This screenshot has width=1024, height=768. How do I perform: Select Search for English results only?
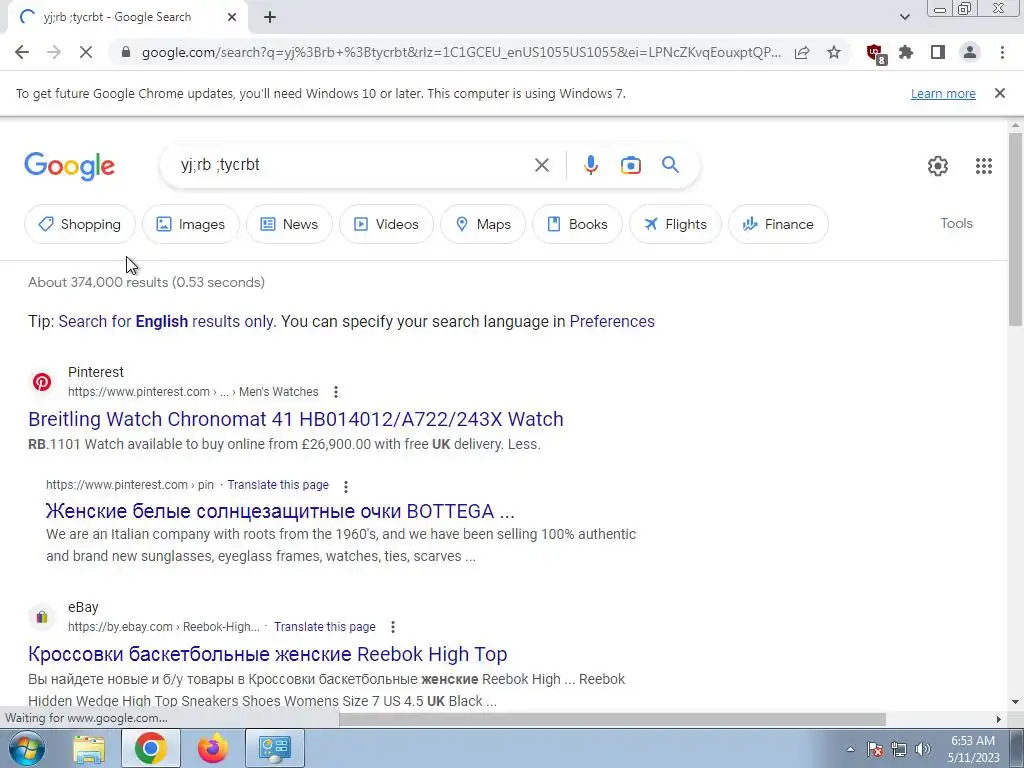(167, 321)
